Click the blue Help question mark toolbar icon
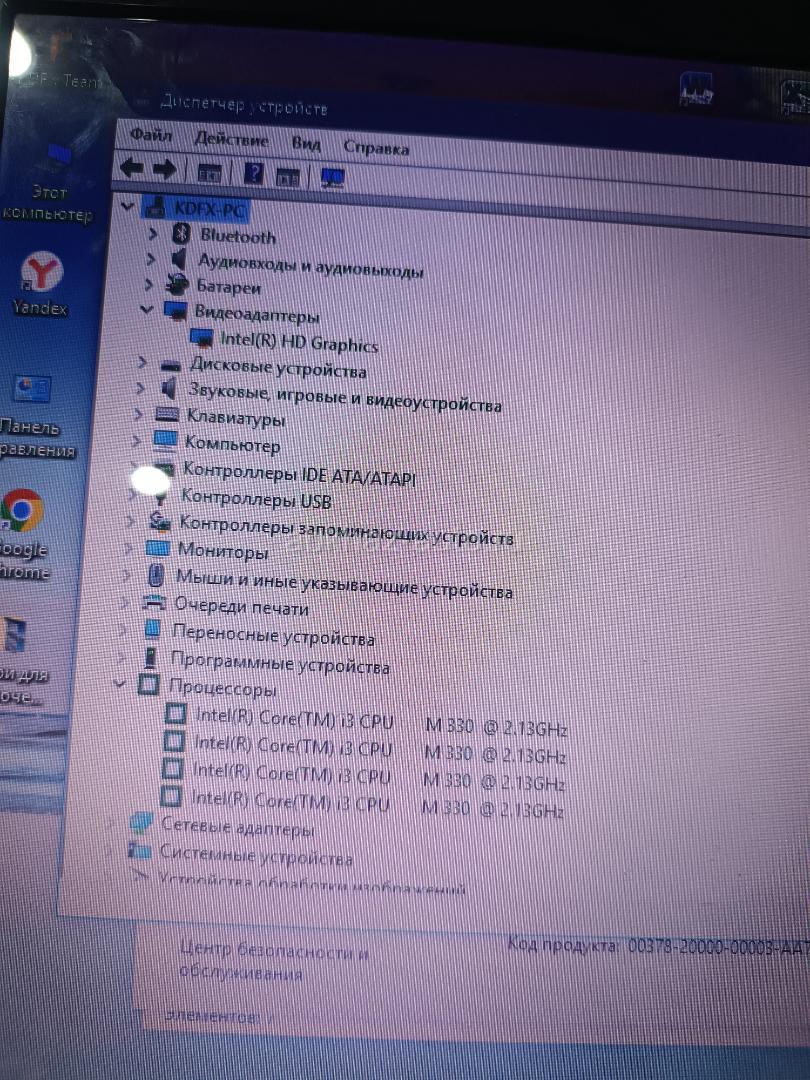810x1080 pixels. point(254,173)
